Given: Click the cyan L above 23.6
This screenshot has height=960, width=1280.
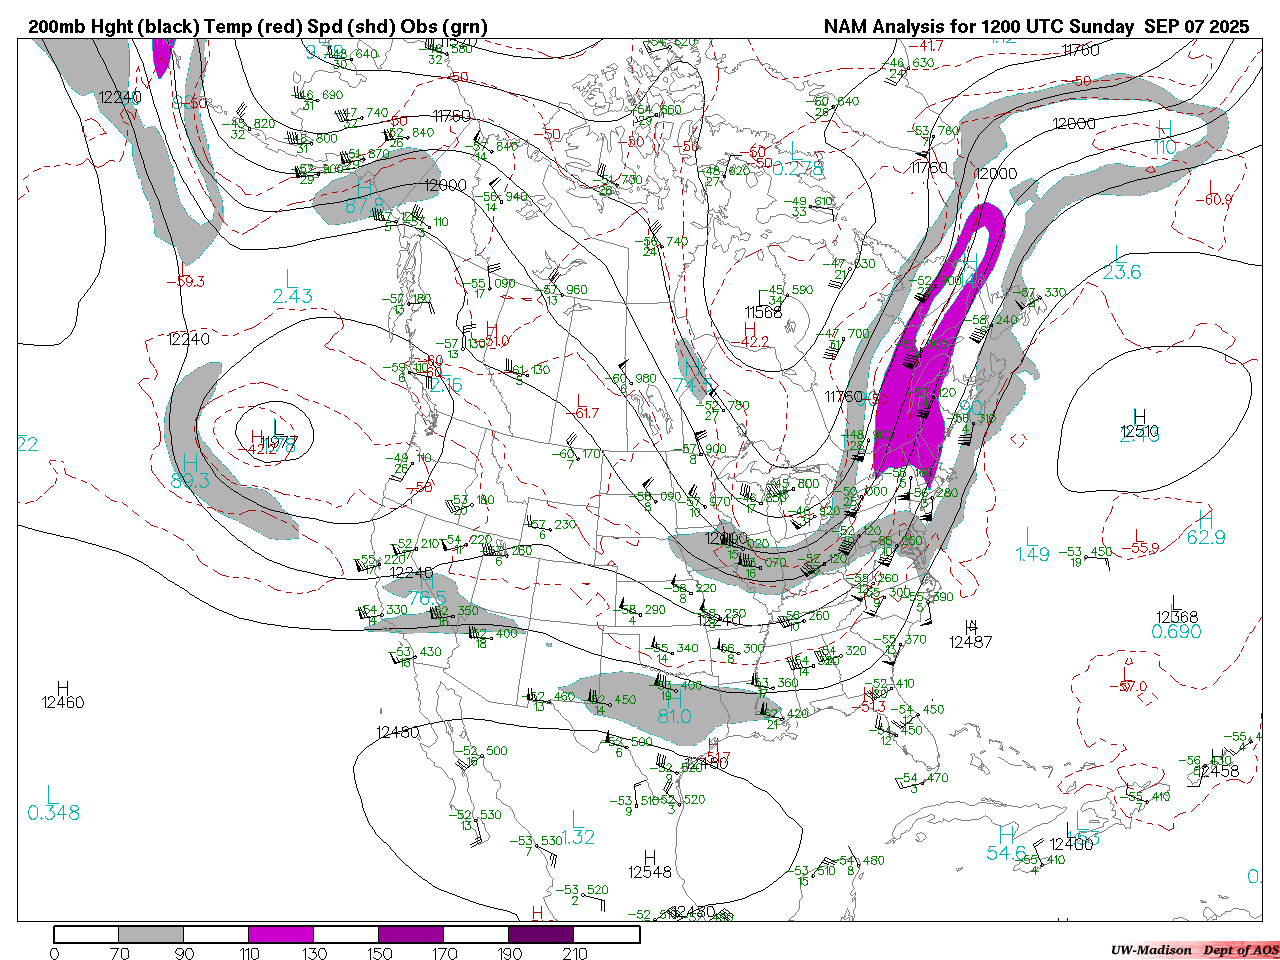Looking at the screenshot, I should tap(1120, 254).
